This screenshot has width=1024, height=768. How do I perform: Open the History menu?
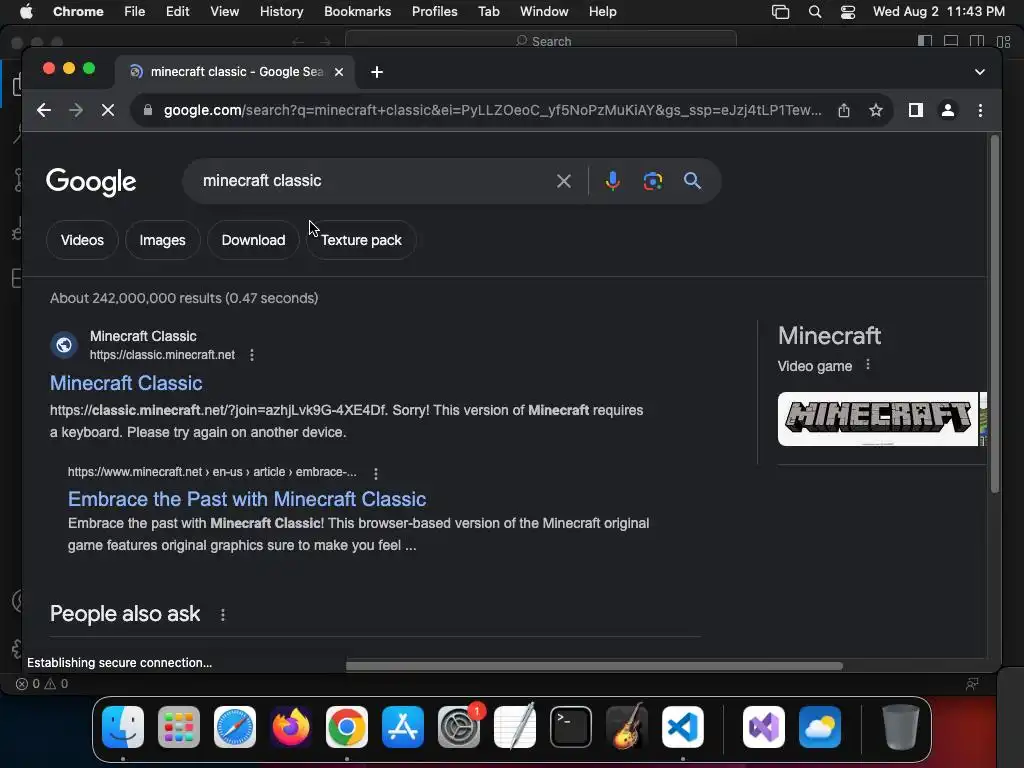(281, 11)
